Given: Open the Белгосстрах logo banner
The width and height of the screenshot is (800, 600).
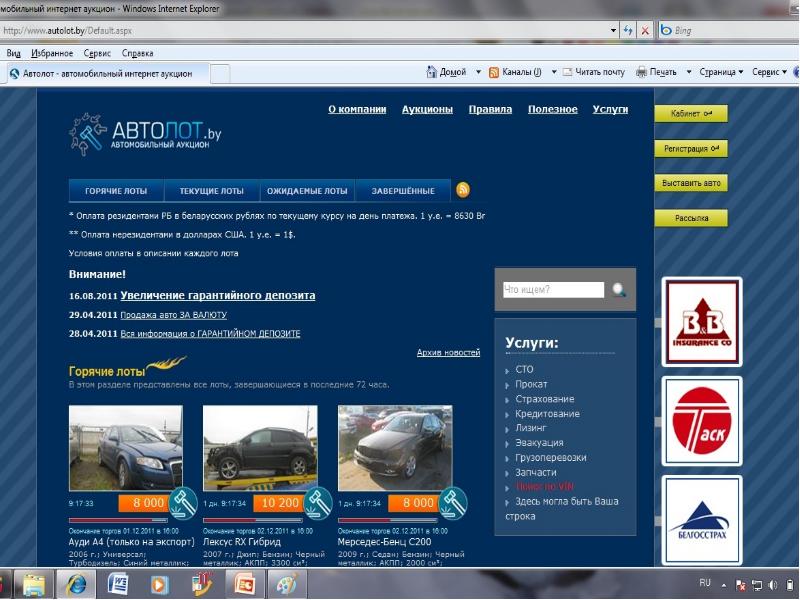Looking at the screenshot, I should [x=702, y=520].
